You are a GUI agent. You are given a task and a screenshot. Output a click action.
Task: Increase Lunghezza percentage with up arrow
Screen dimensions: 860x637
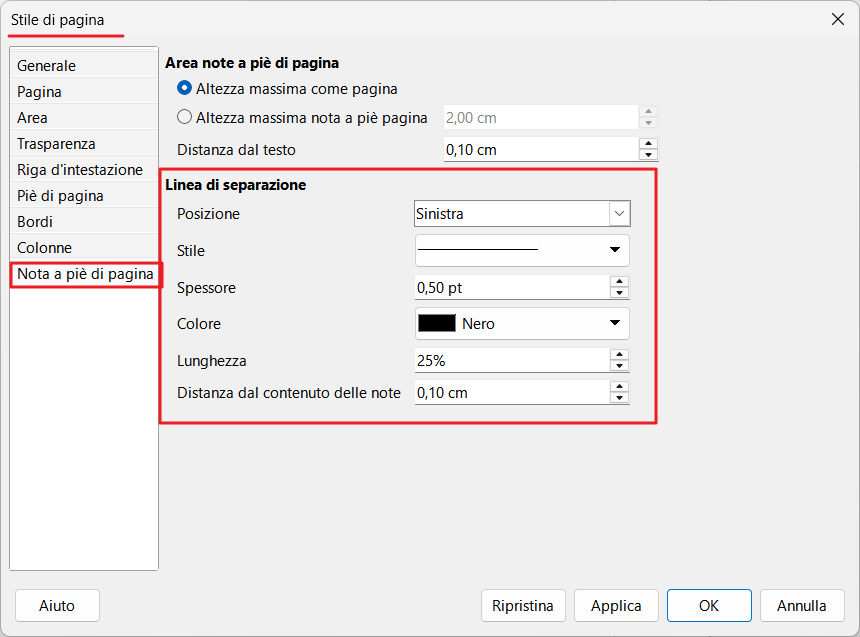(619, 354)
